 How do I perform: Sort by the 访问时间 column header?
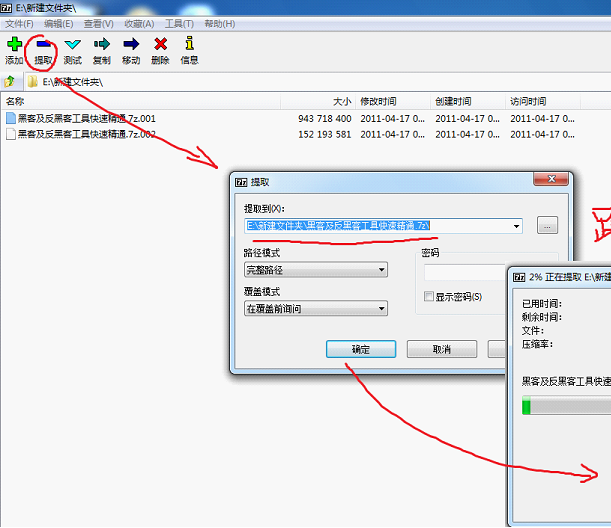coord(543,102)
